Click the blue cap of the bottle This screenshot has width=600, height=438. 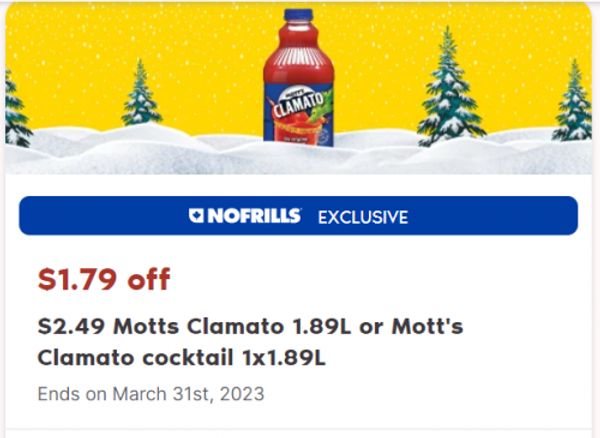298,15
